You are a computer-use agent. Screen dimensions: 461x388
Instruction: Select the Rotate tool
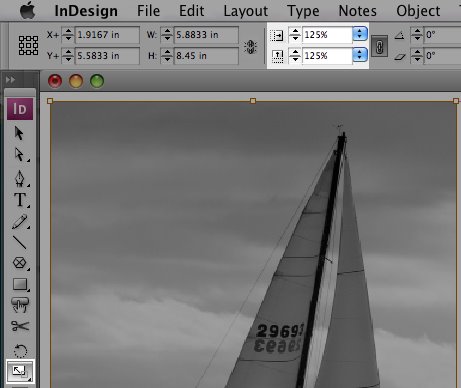(x=20, y=351)
